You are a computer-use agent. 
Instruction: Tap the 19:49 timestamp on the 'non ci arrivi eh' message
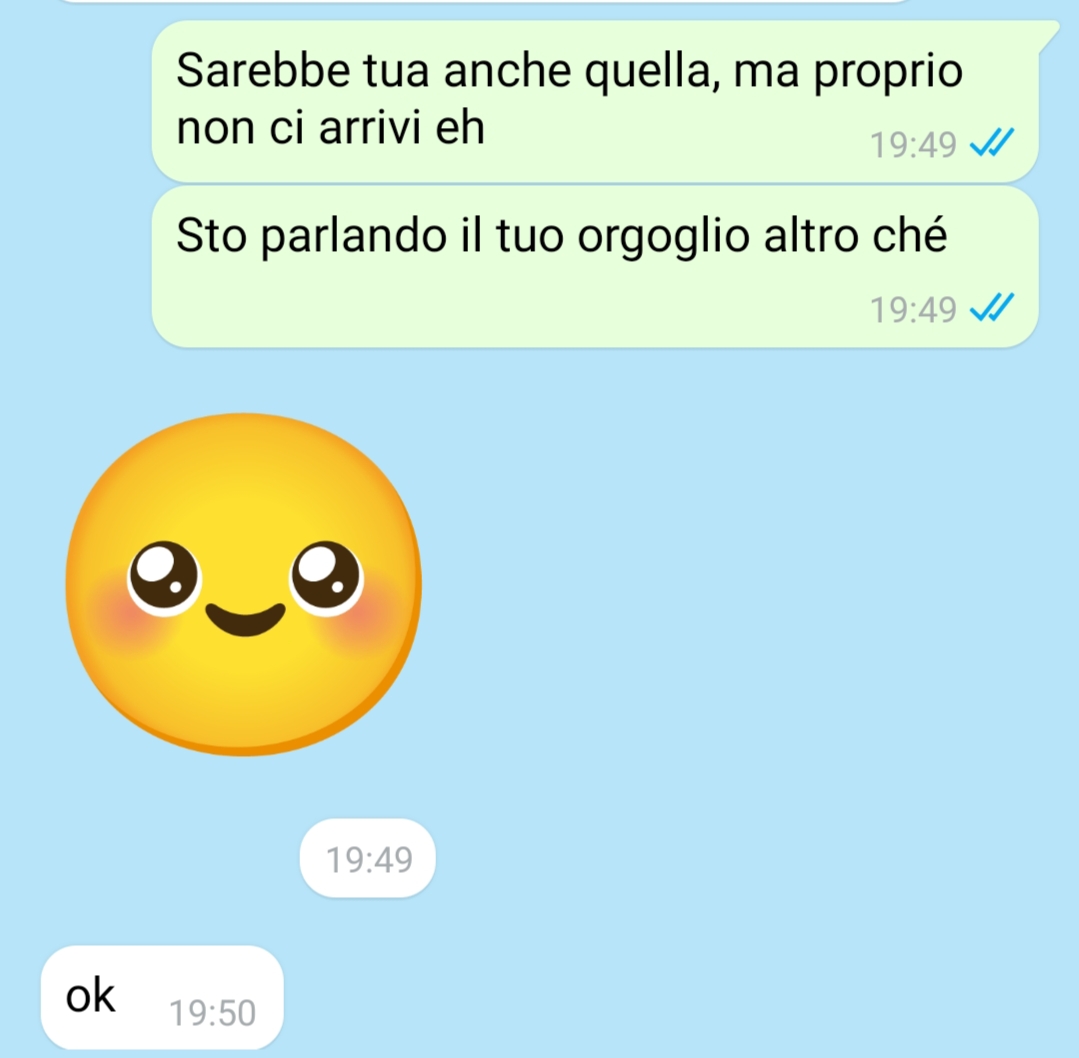913,145
